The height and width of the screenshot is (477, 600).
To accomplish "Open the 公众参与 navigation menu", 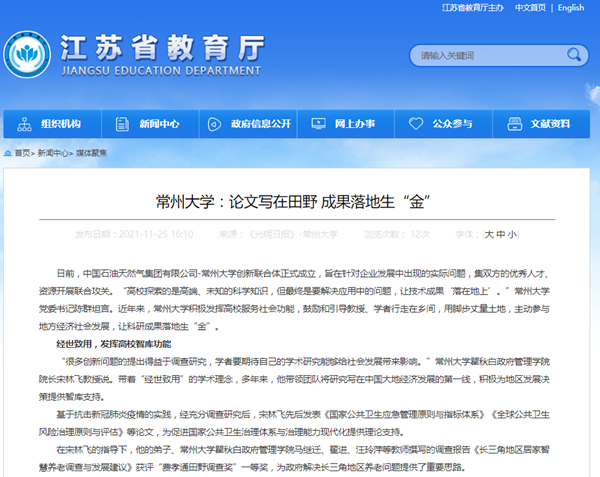I will click(x=451, y=125).
